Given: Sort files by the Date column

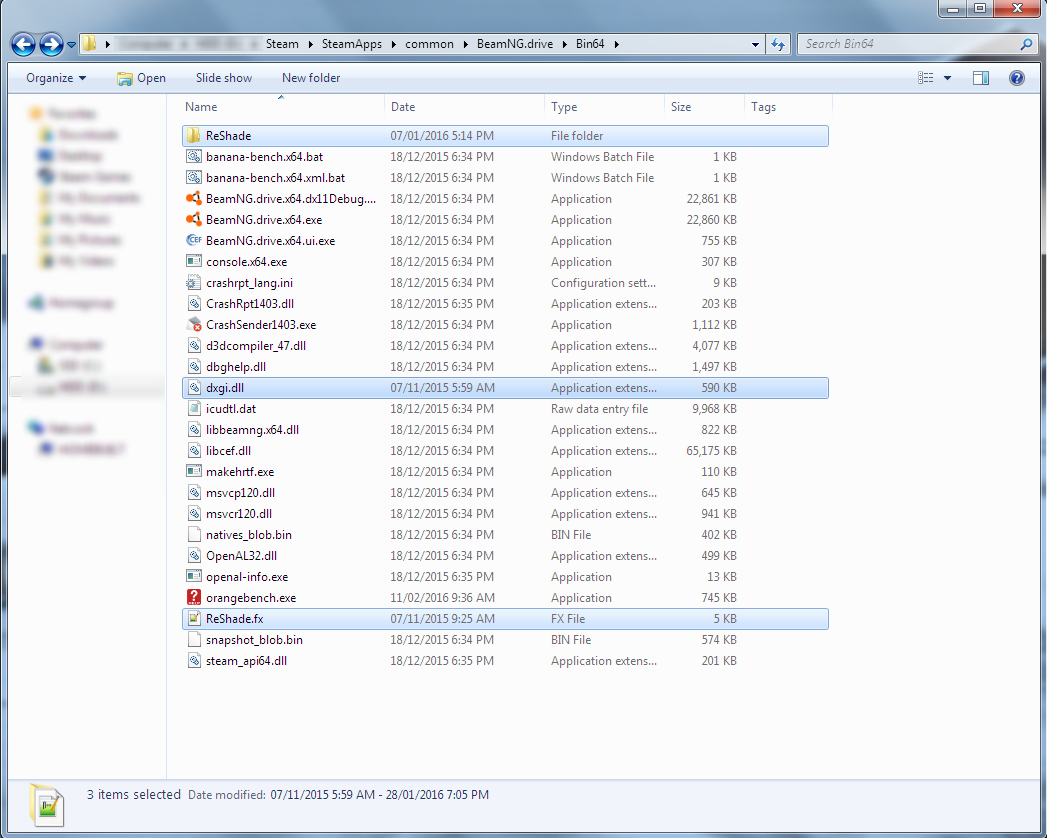Looking at the screenshot, I should (464, 107).
